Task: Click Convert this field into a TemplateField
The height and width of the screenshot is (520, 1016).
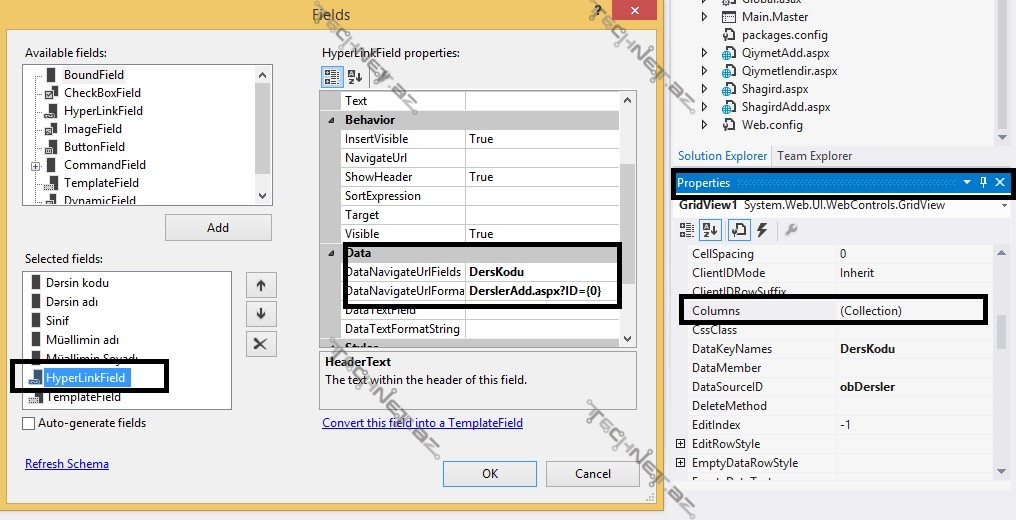Action: (x=422, y=423)
